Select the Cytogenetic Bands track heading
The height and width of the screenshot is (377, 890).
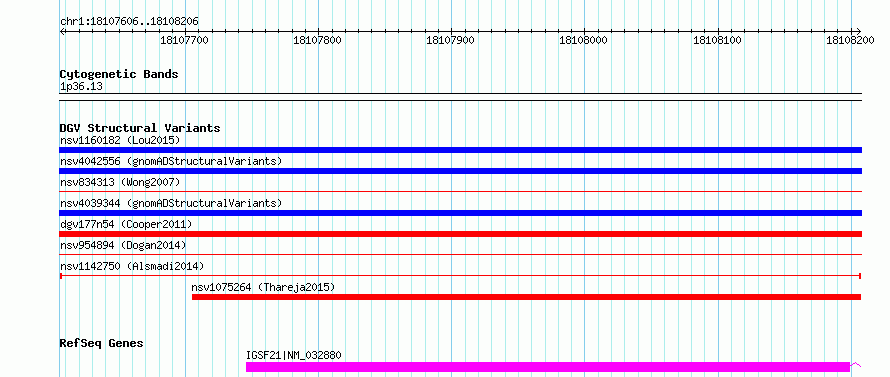pyautogui.click(x=119, y=74)
